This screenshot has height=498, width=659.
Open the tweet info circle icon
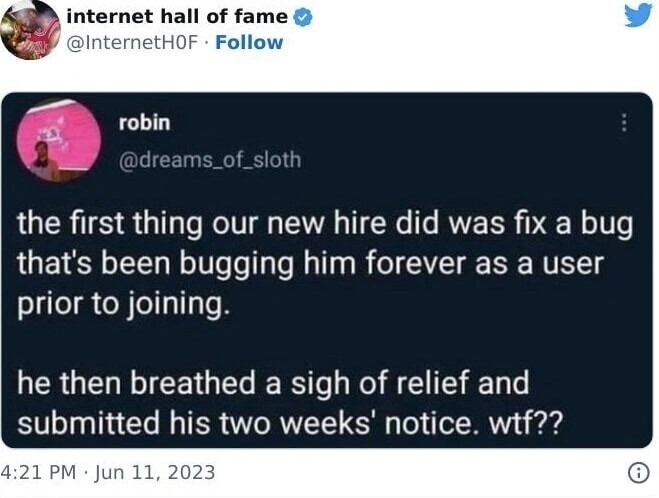pyautogui.click(x=638, y=473)
